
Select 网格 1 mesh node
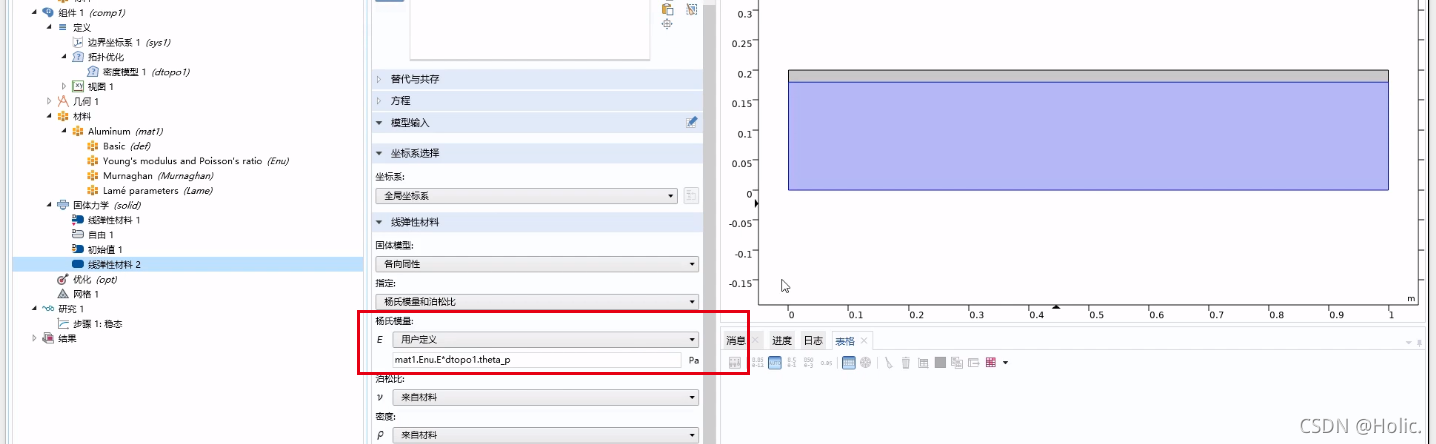pyautogui.click(x=86, y=294)
